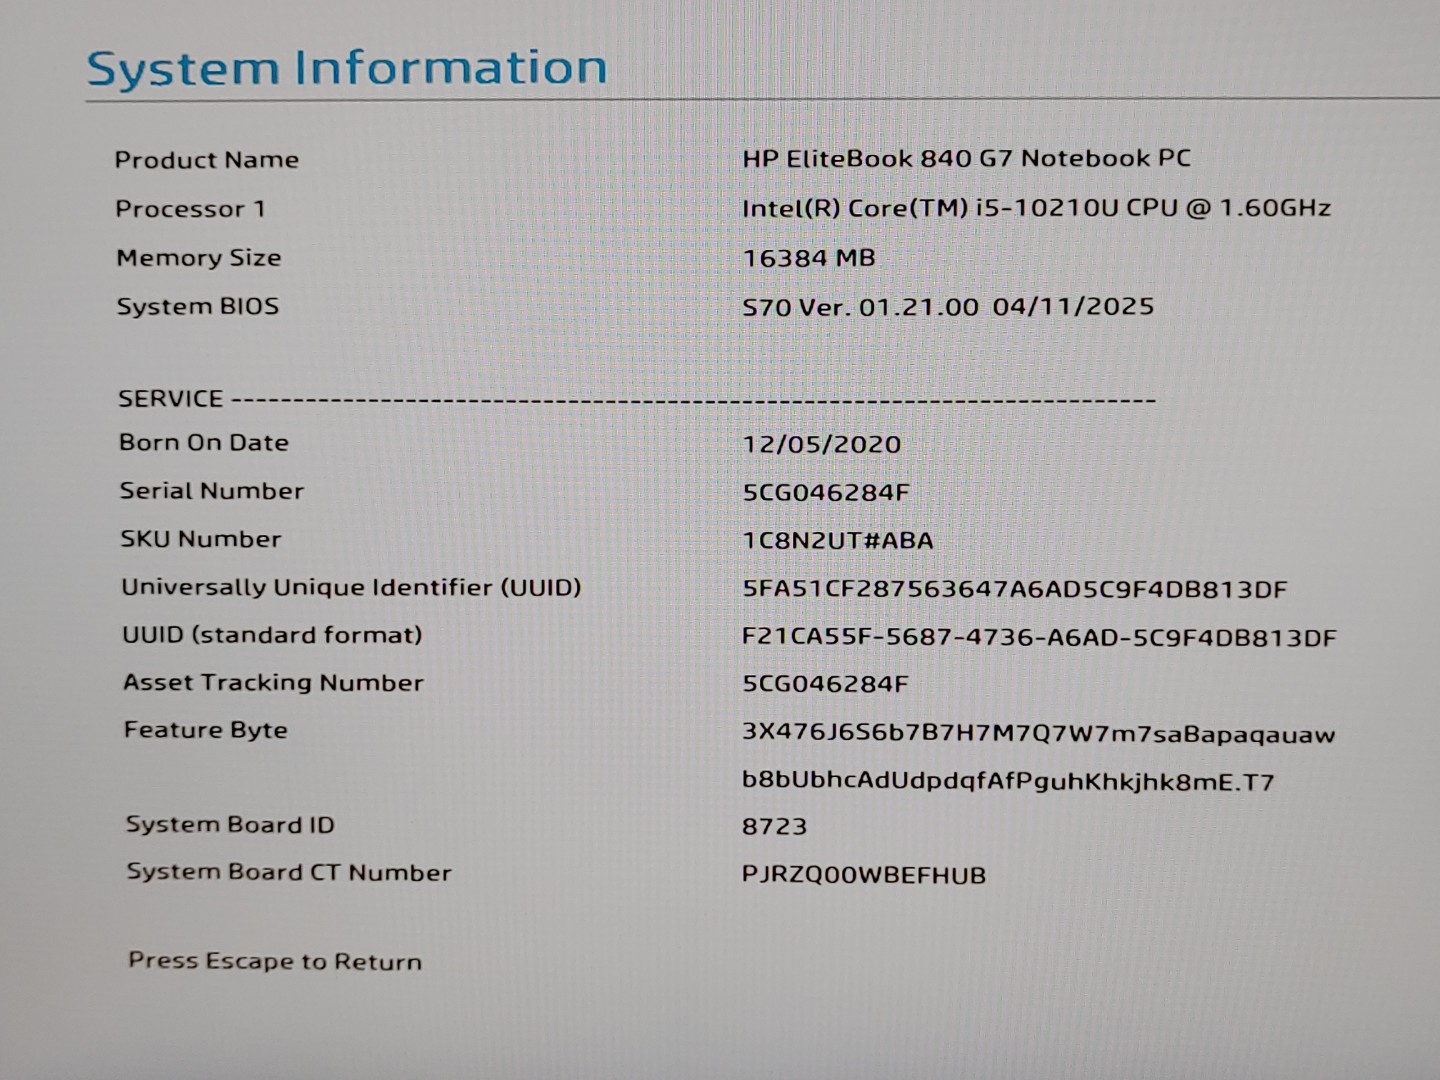Click the System Information heading
Viewport: 1440px width, 1080px height.
coord(345,66)
